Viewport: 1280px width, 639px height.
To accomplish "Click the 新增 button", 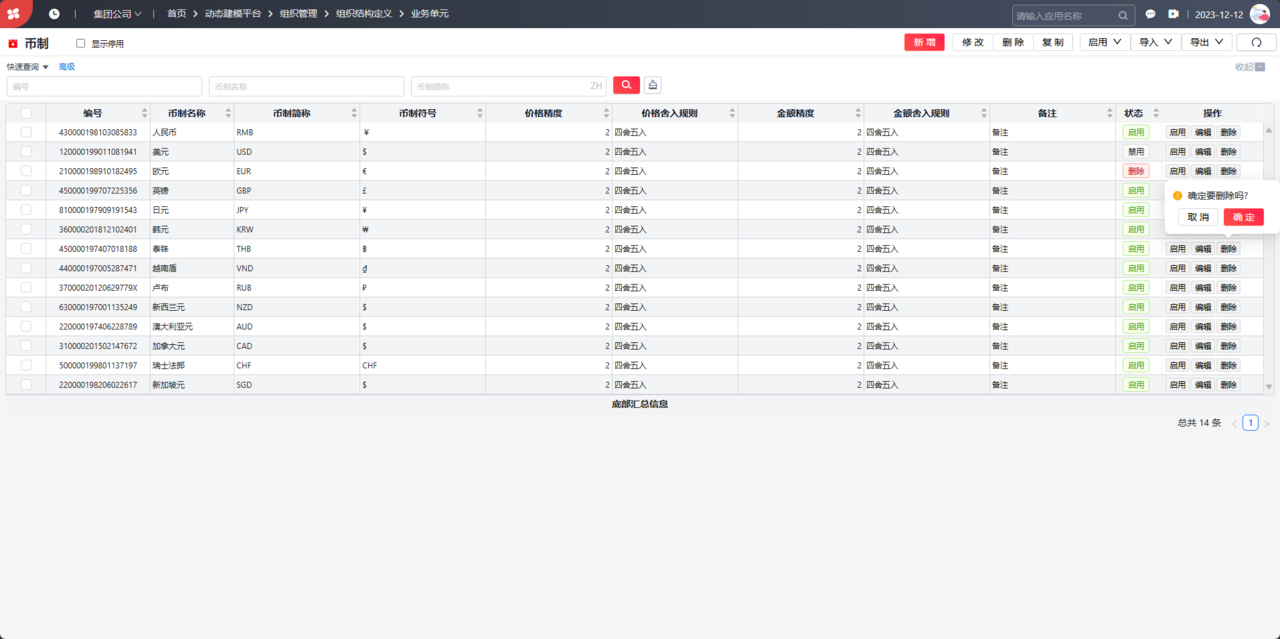I will tap(924, 42).
